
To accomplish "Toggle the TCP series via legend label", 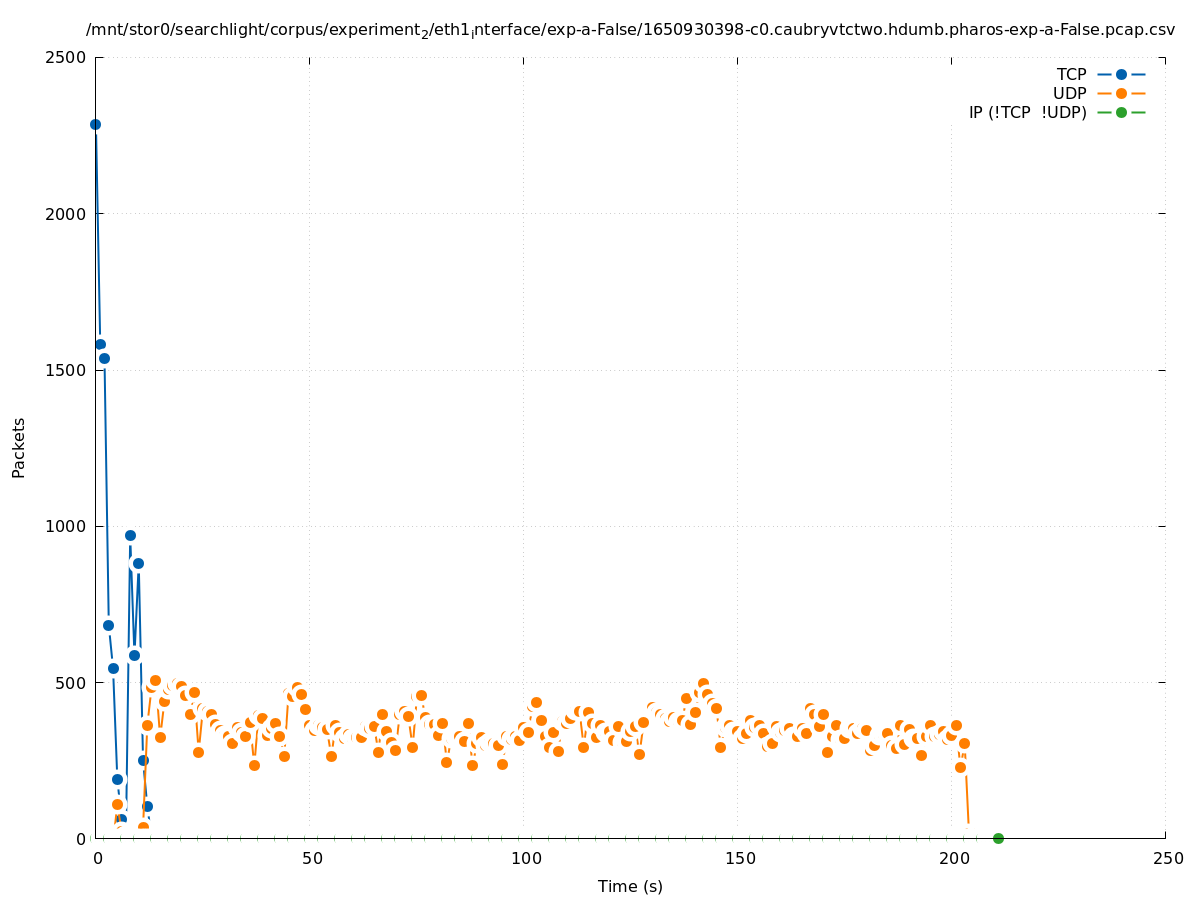I will tap(1071, 74).
